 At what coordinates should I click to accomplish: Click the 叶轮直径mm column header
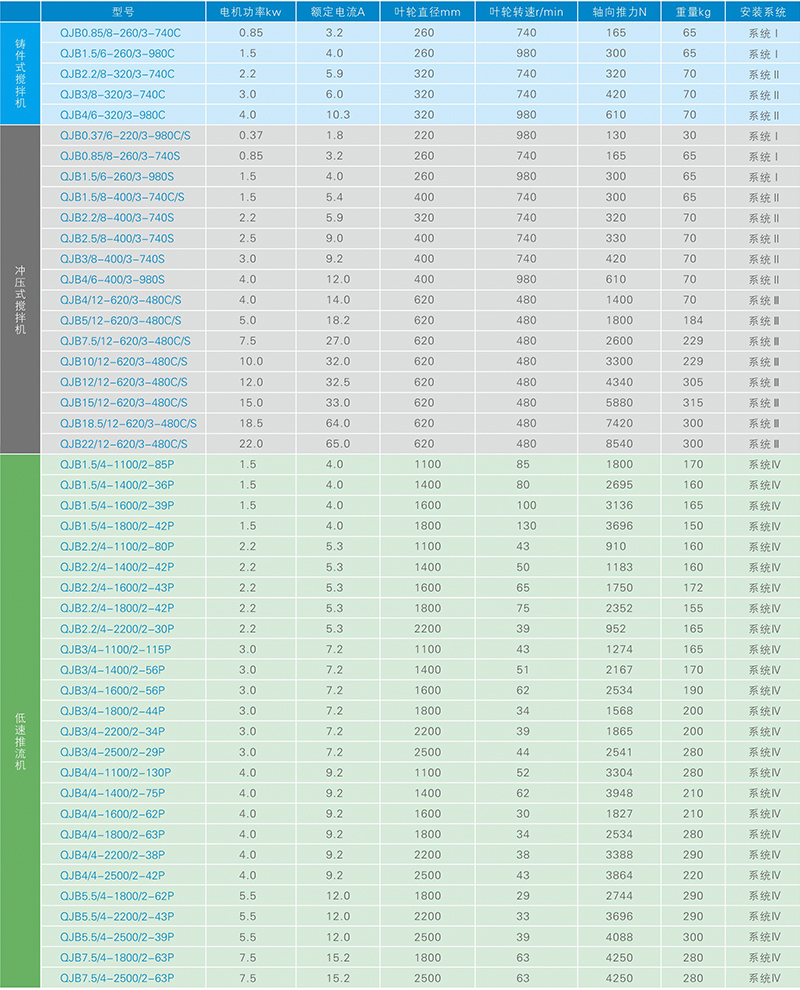(x=424, y=12)
